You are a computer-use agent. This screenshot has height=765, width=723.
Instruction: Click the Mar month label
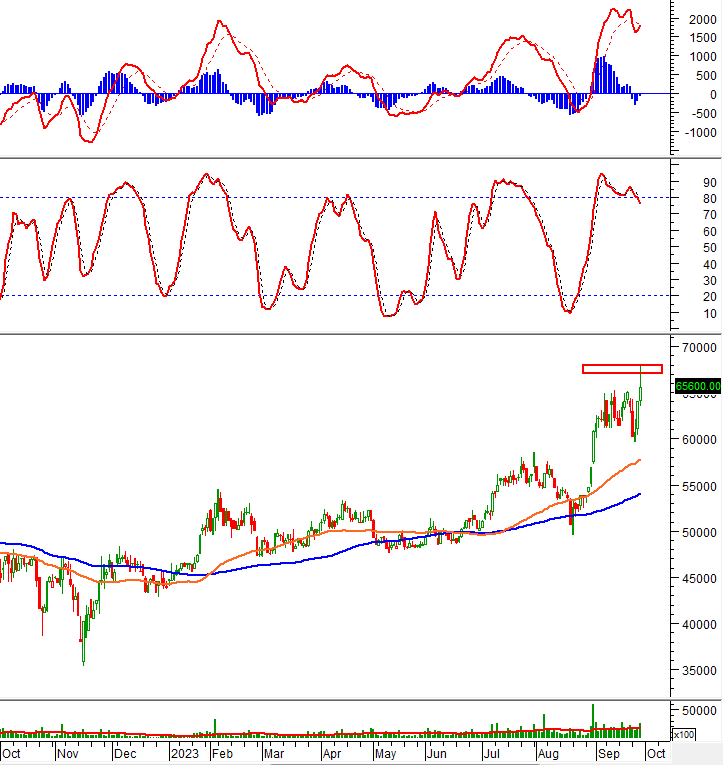pyautogui.click(x=274, y=754)
